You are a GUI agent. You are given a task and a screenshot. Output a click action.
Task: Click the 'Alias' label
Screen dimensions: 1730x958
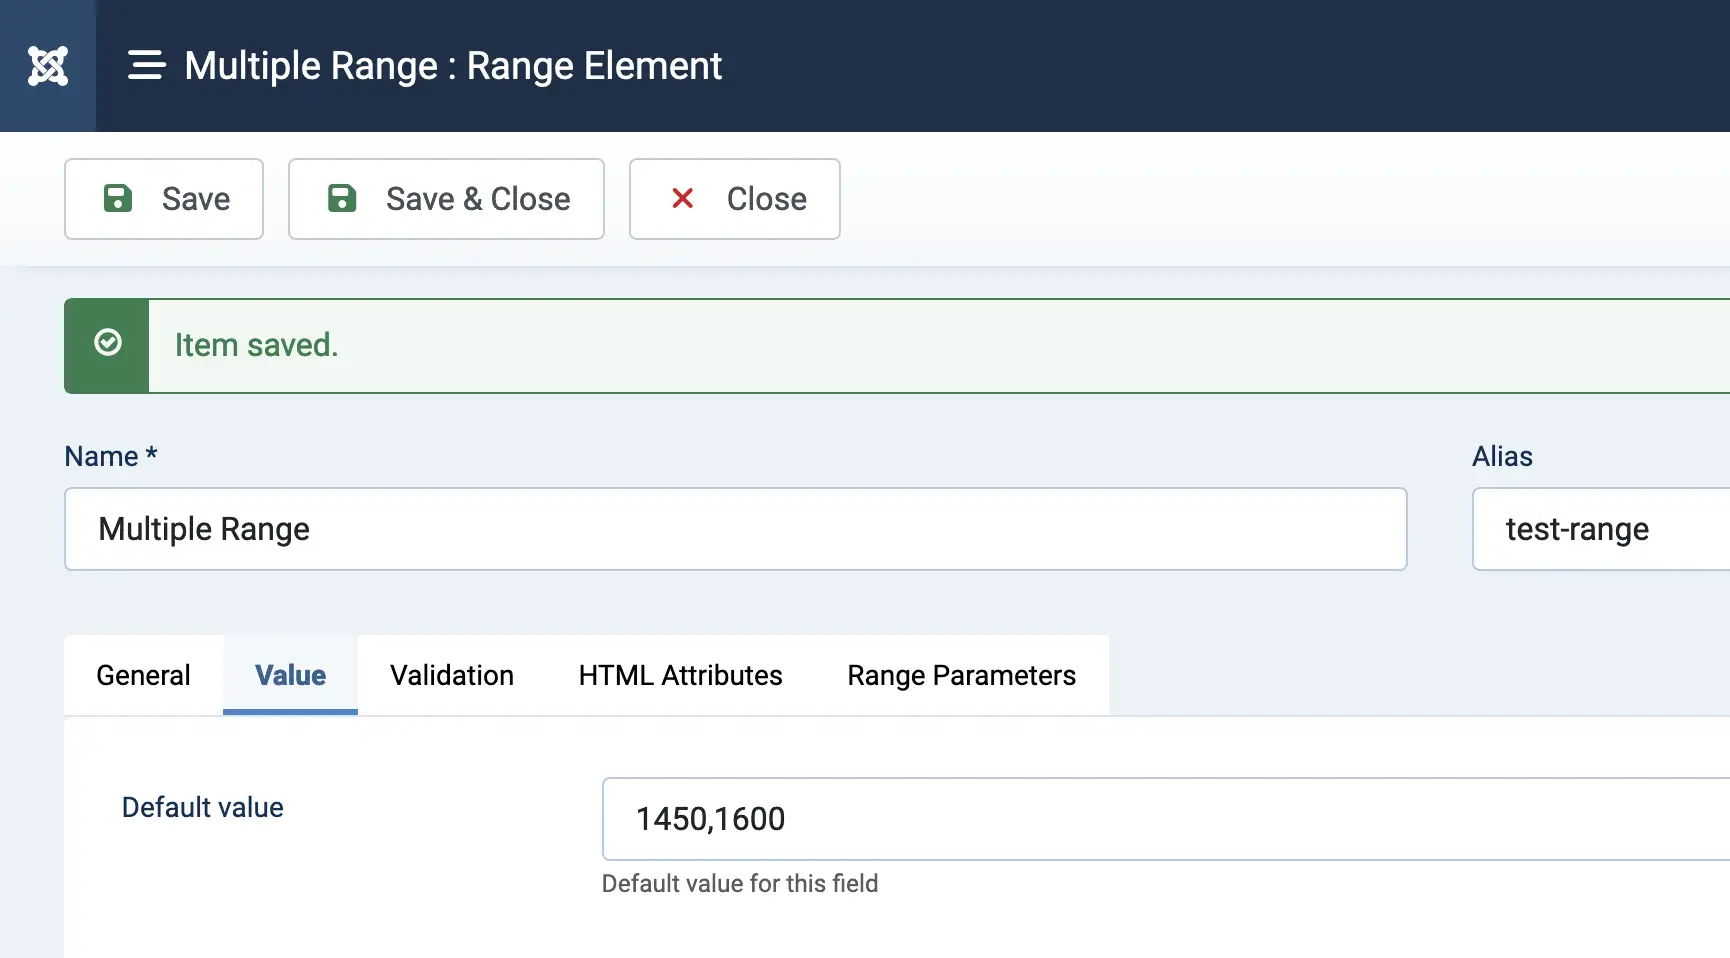point(1502,456)
